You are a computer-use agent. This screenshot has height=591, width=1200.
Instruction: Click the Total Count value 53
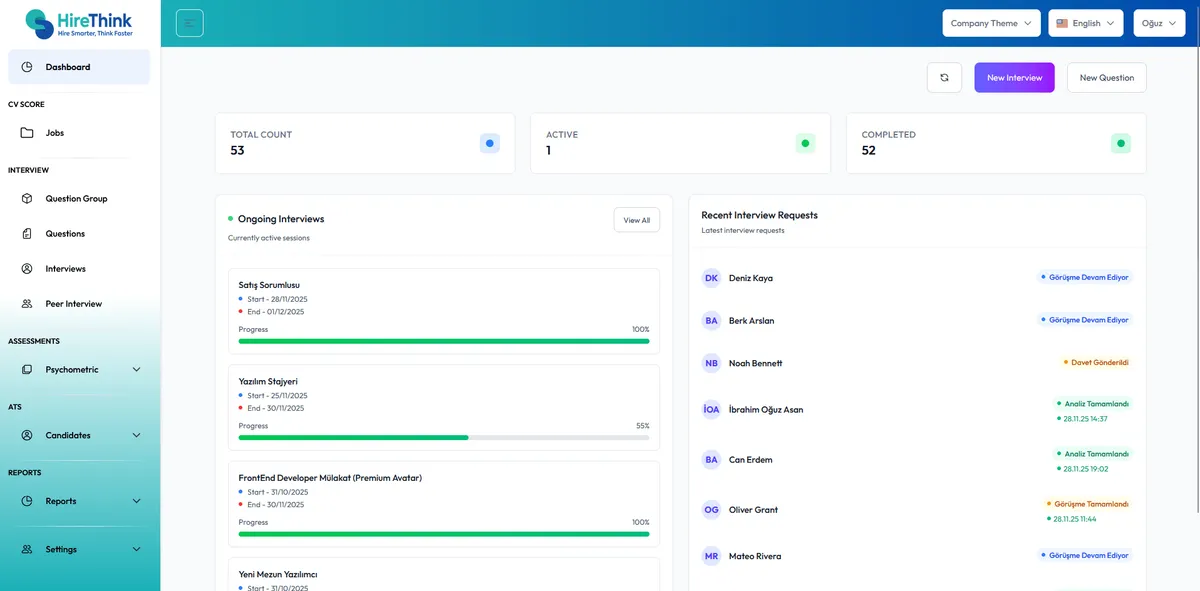[238, 151]
